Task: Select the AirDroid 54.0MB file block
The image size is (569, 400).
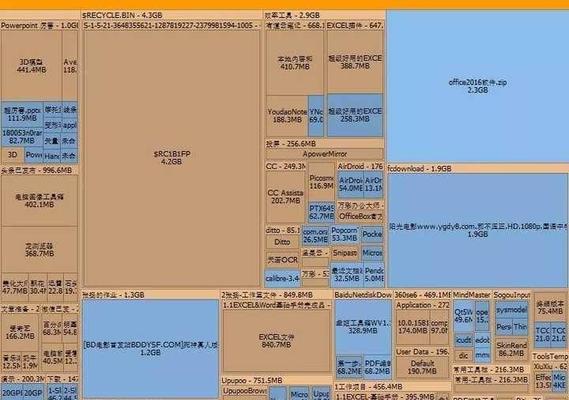Action: (350, 184)
